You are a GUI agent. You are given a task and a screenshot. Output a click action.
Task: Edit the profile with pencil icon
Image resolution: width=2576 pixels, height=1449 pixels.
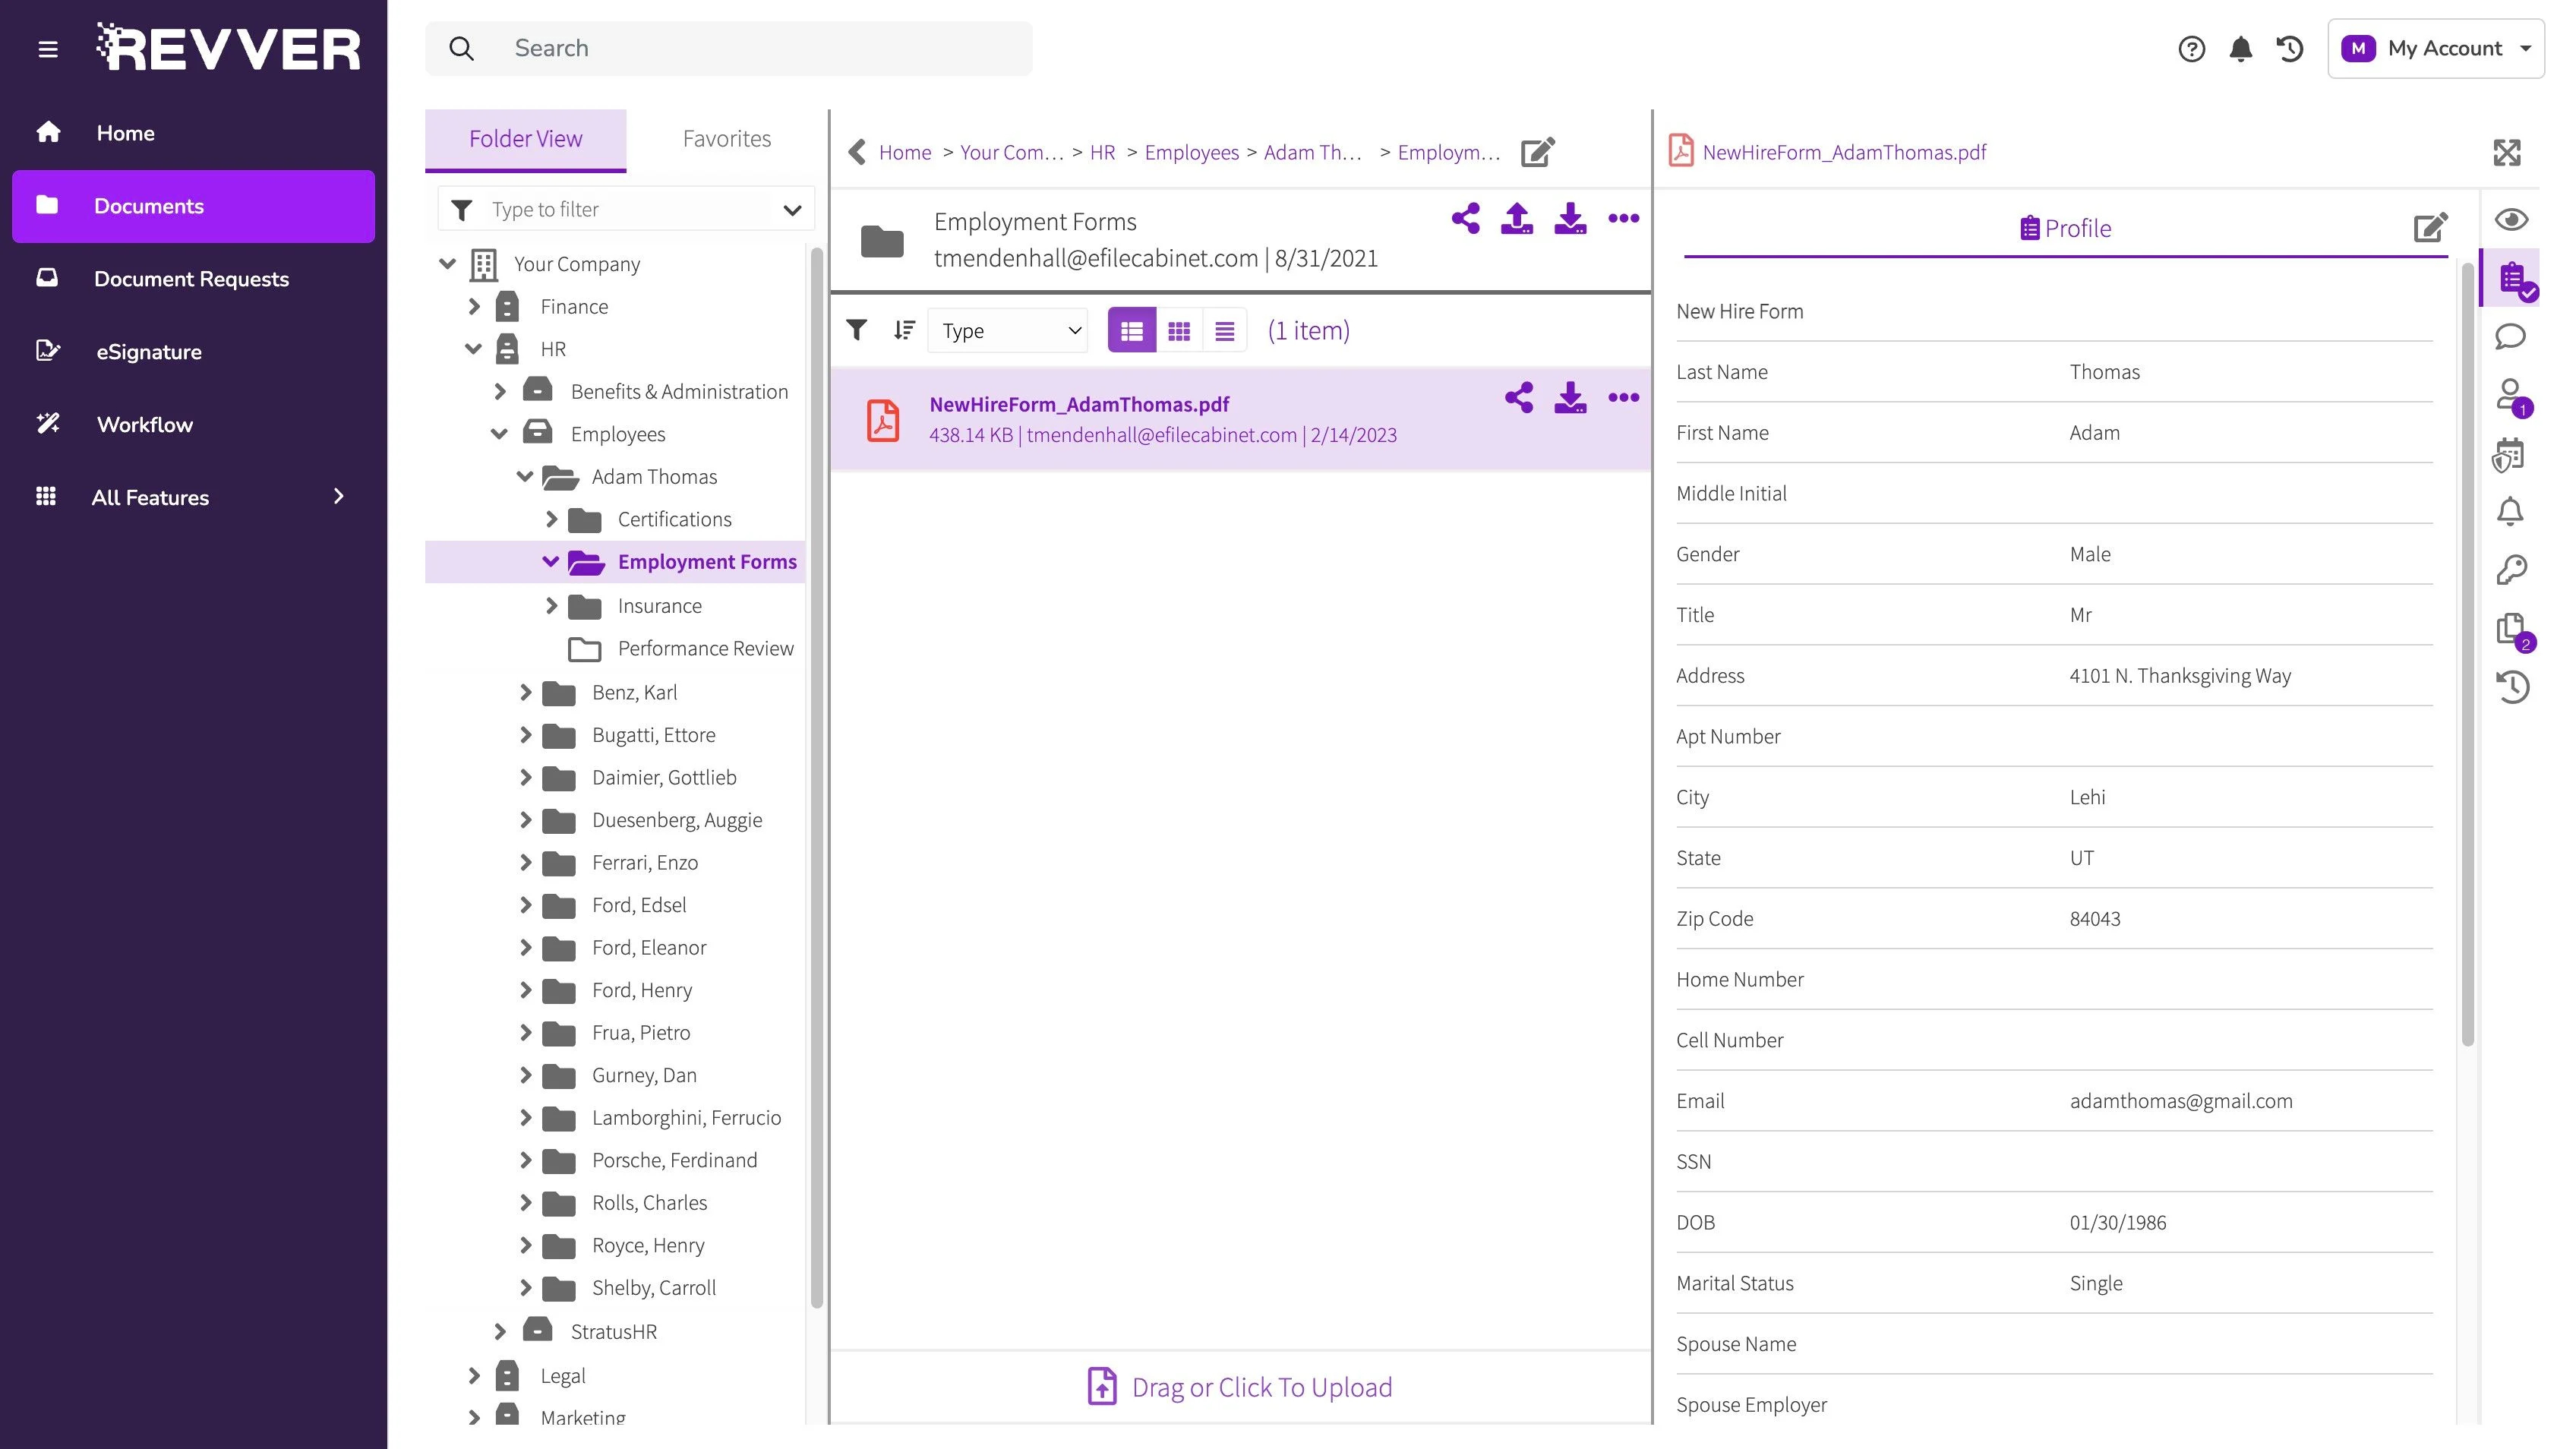pyautogui.click(x=2430, y=228)
